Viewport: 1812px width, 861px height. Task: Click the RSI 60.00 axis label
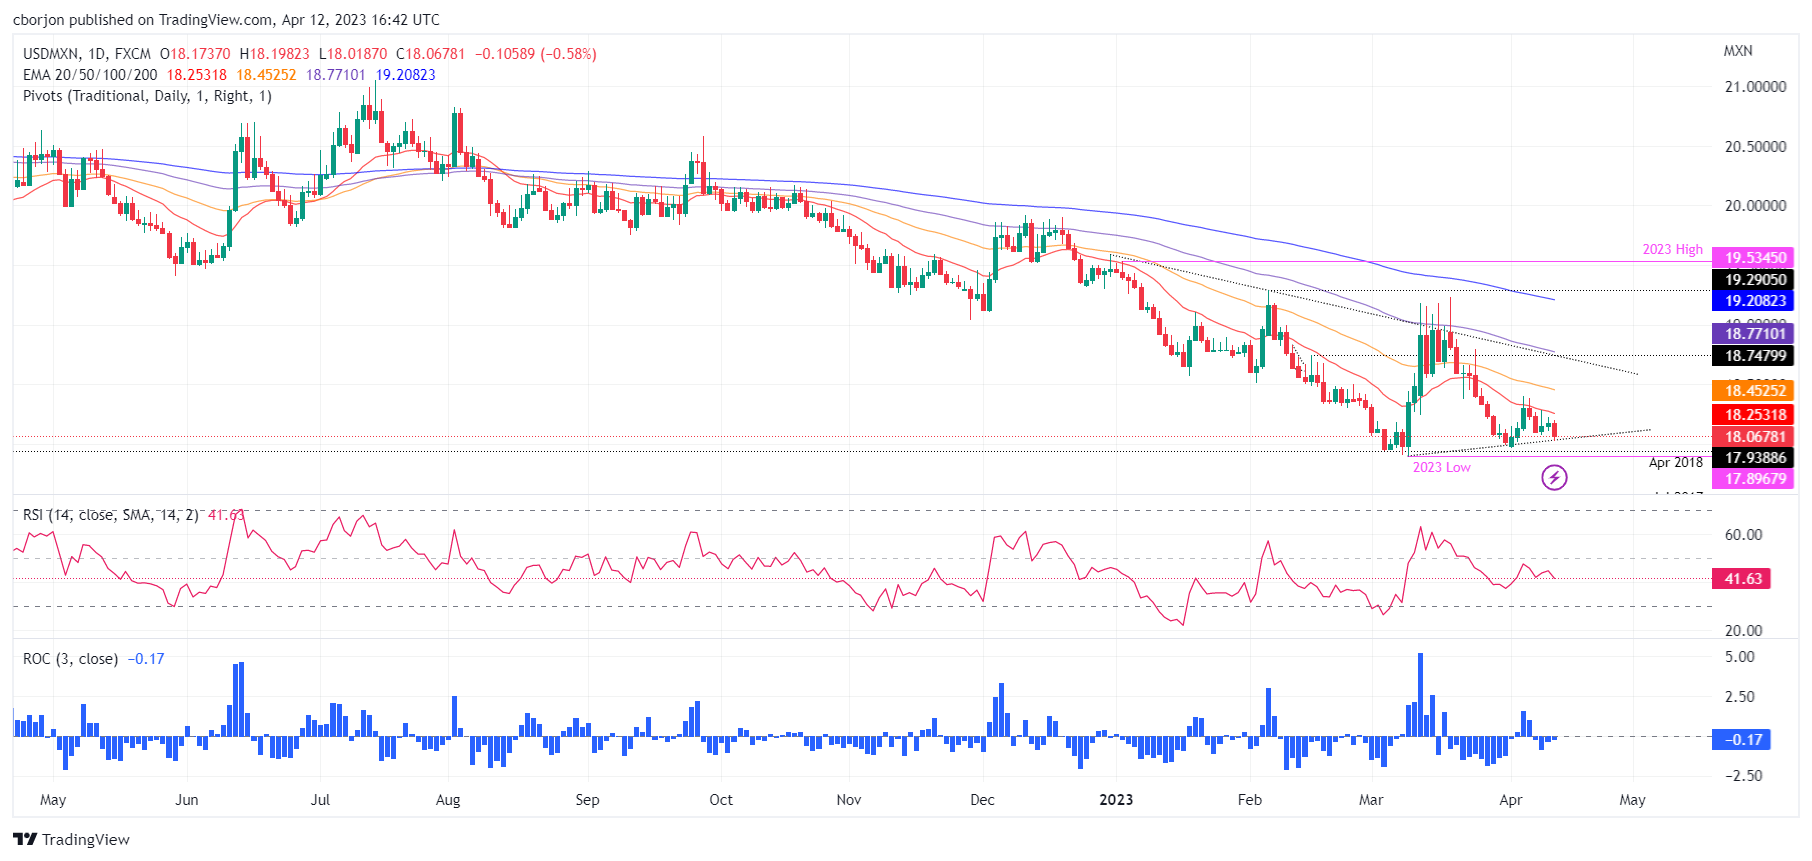pos(1743,535)
